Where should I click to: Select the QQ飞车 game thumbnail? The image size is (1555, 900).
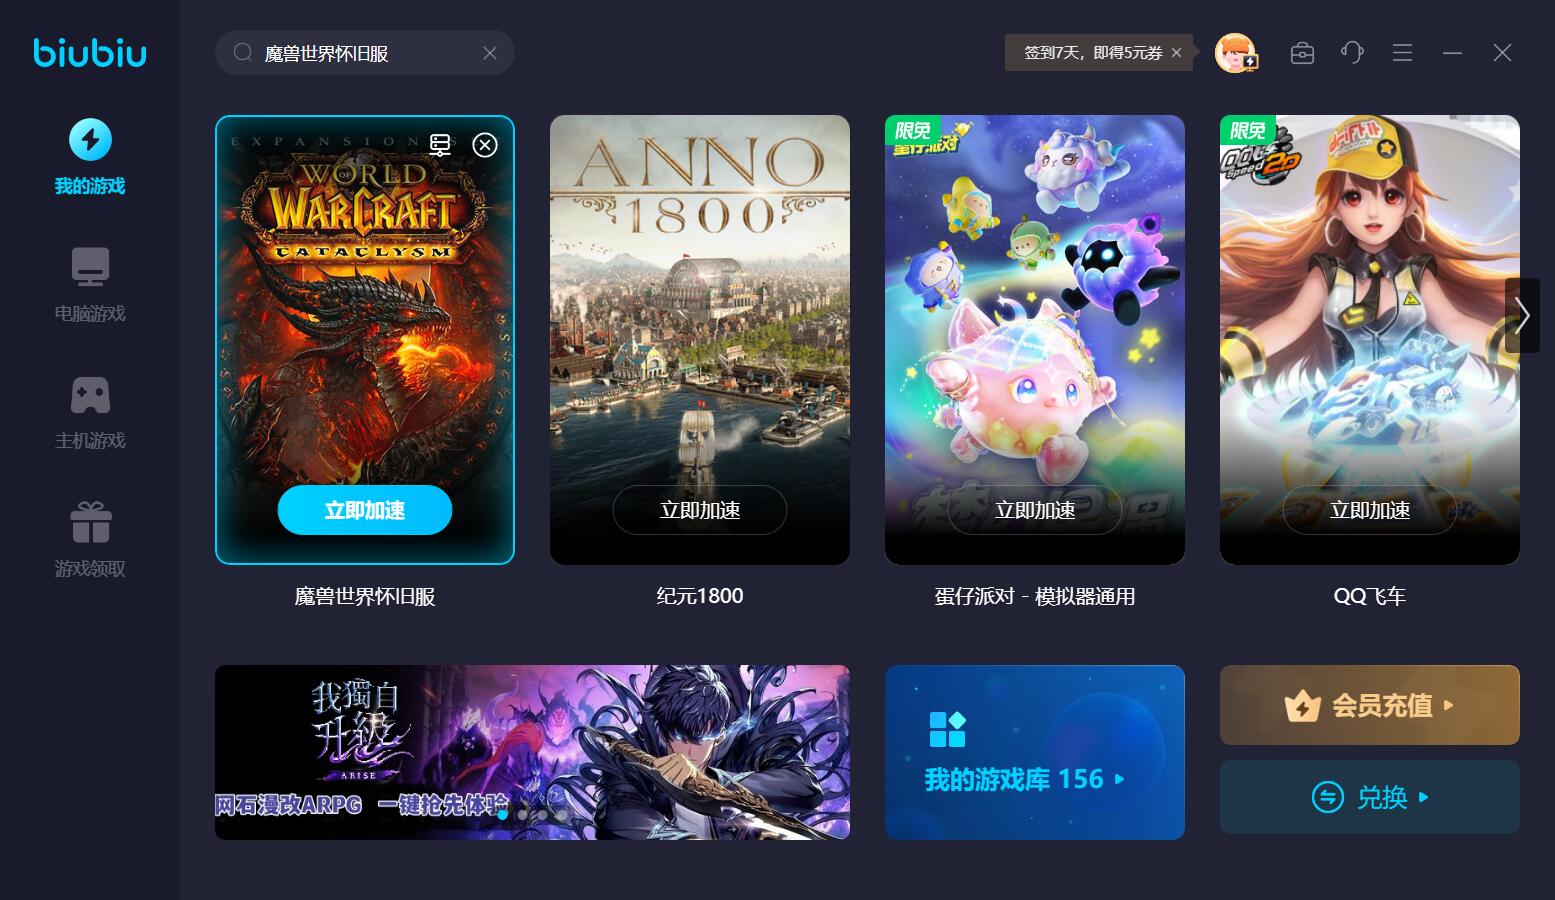[1370, 340]
